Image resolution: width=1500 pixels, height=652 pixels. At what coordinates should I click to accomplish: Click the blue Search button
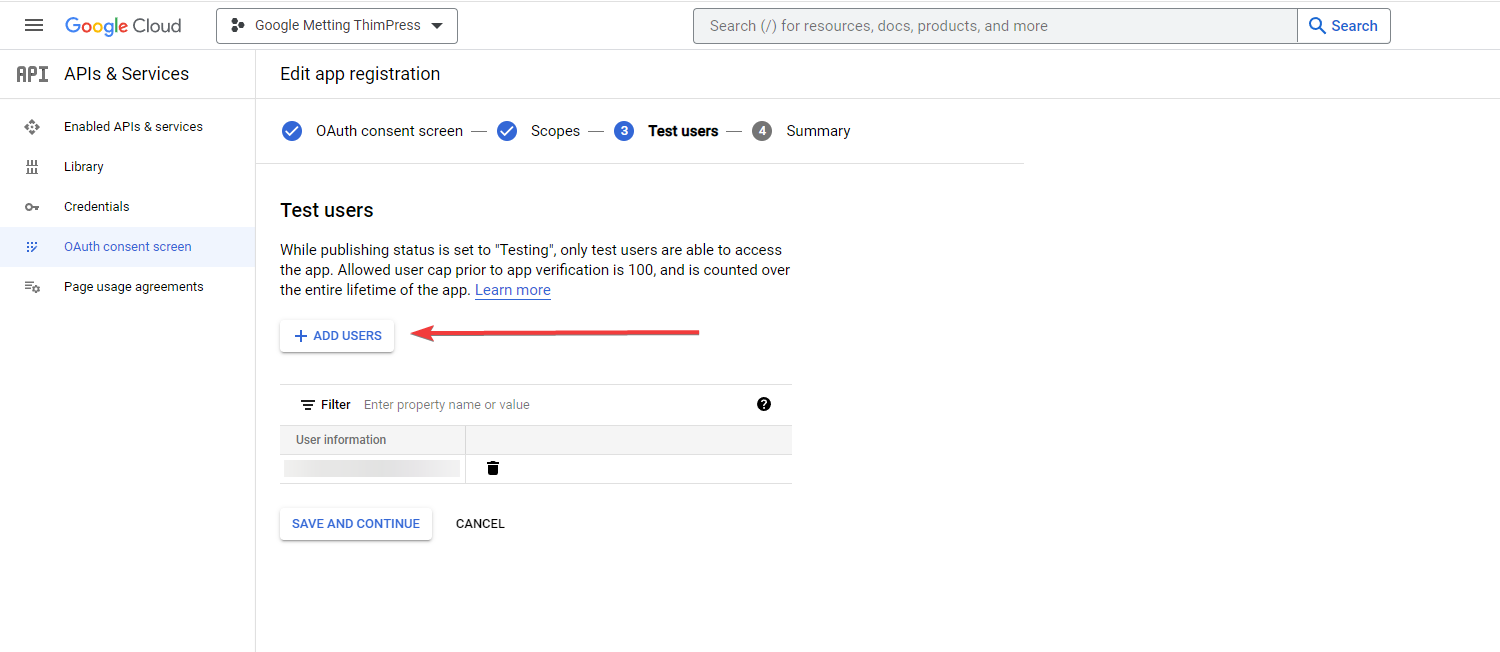coord(1343,26)
